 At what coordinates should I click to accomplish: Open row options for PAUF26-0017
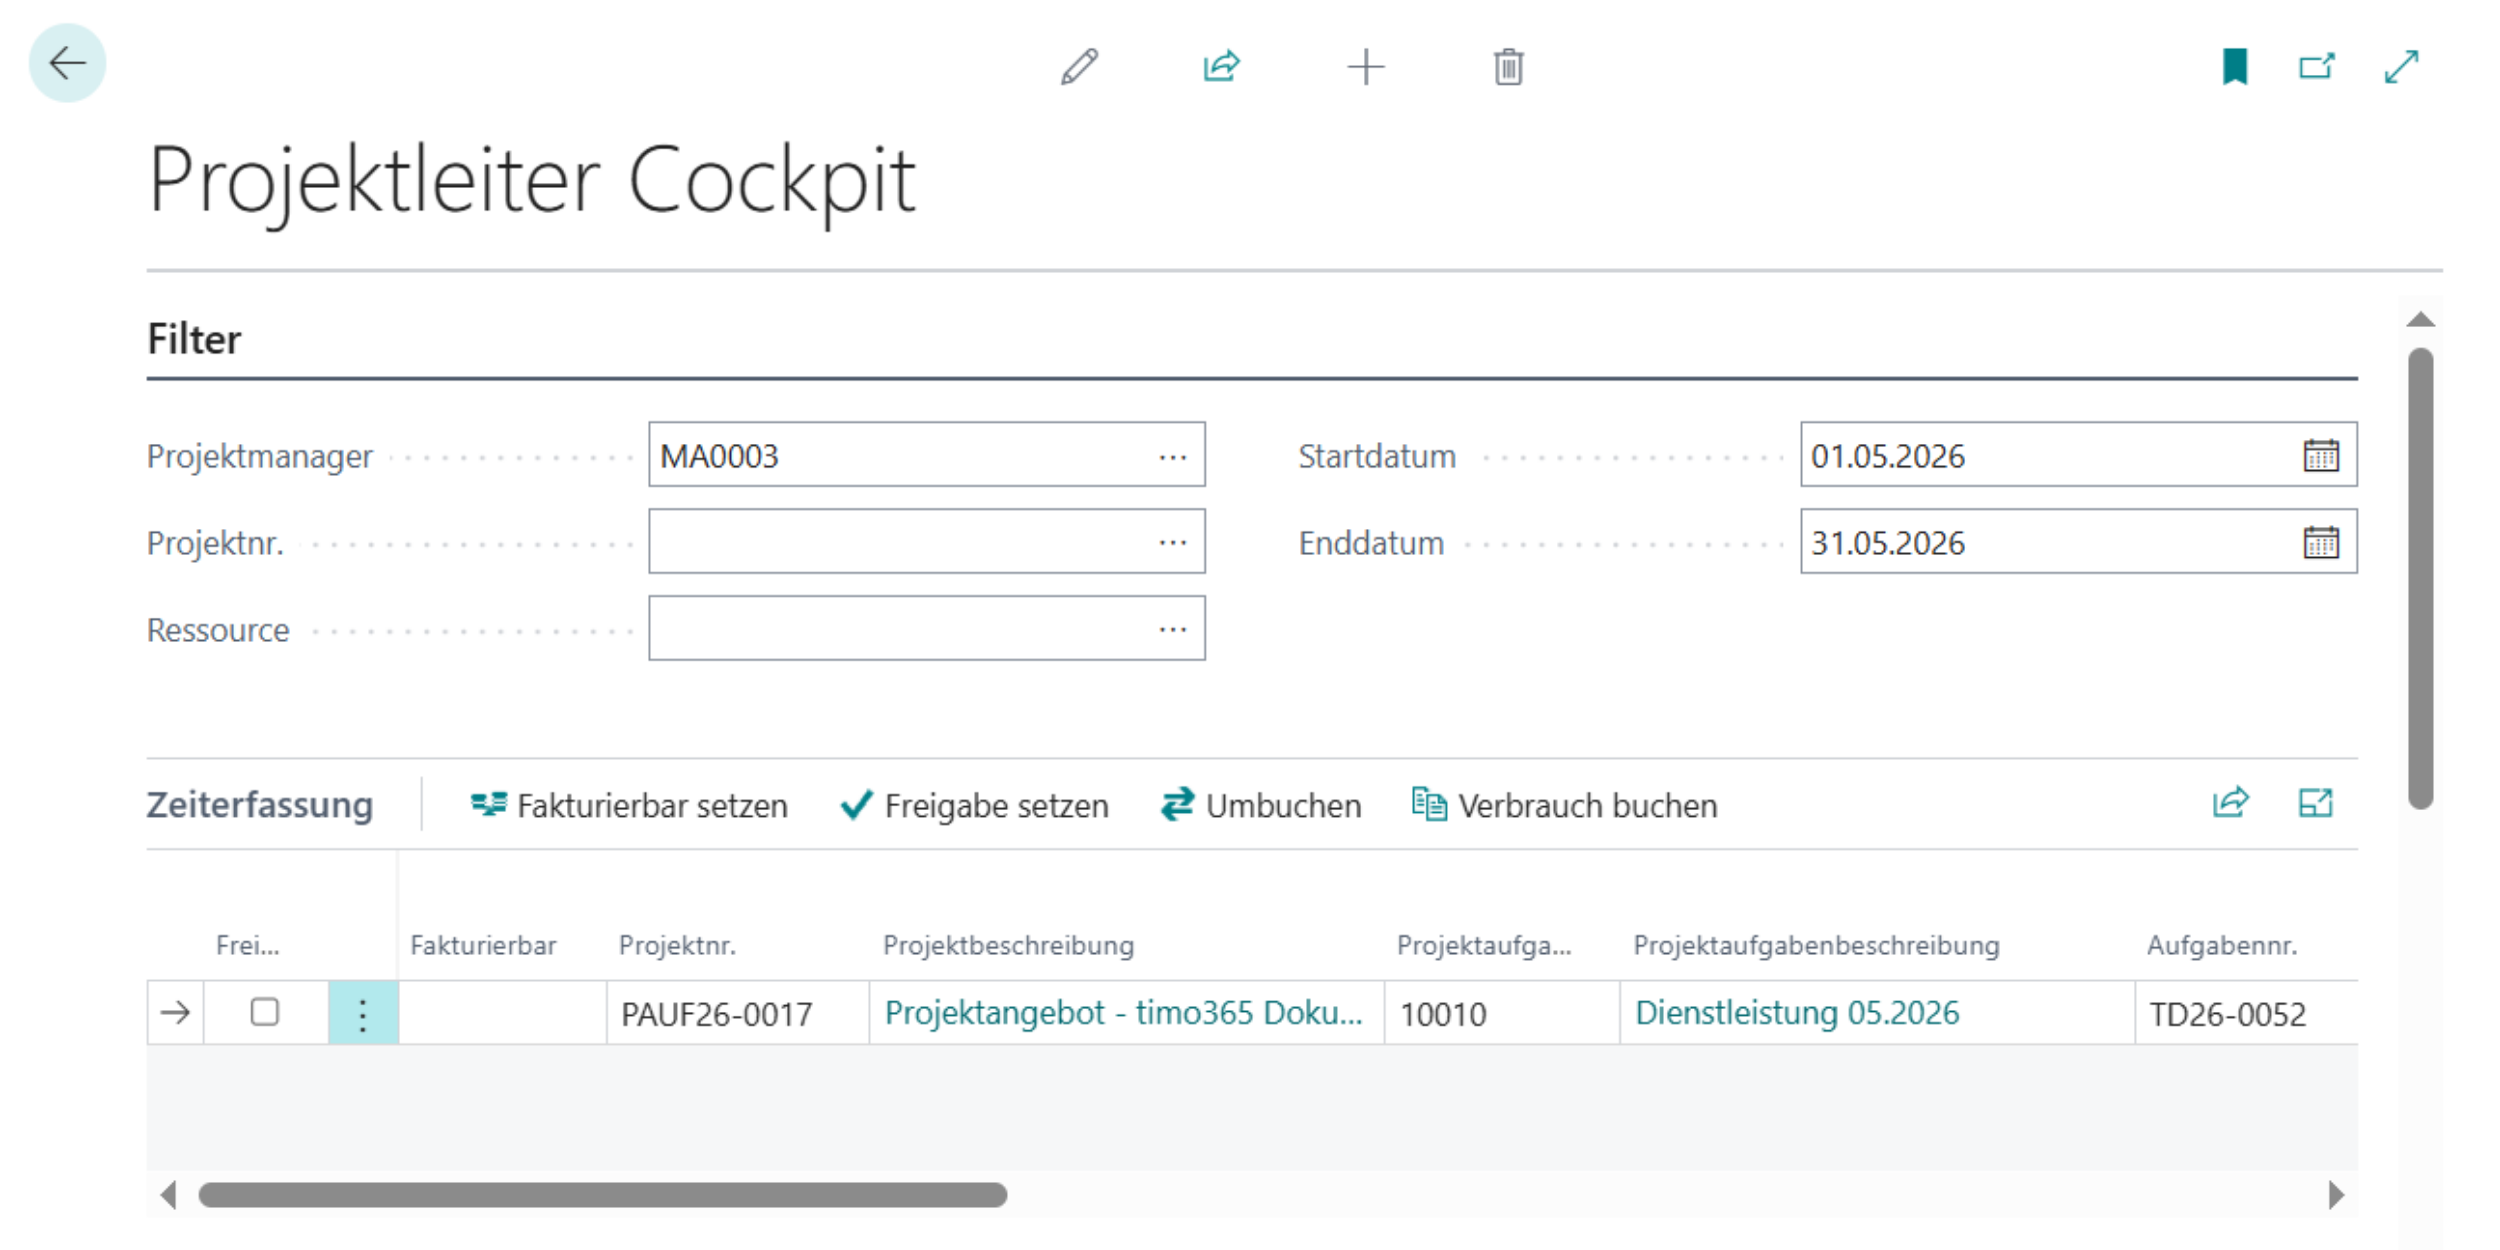pos(363,1013)
